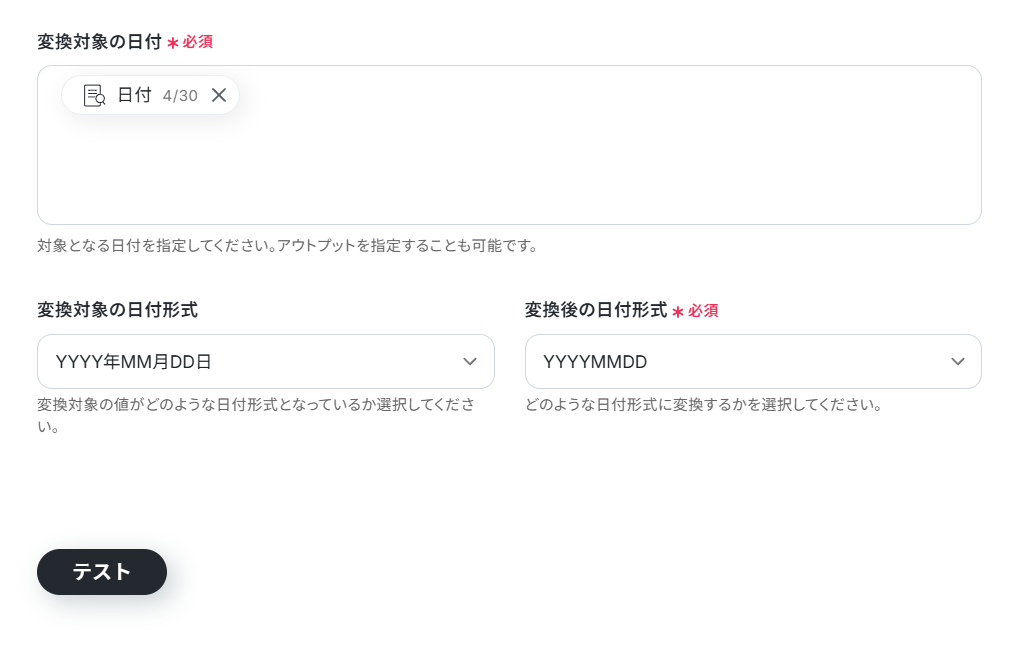The height and width of the screenshot is (646, 1025).
Task: Expand chevron arrow of converted format selector
Action: coord(958,362)
